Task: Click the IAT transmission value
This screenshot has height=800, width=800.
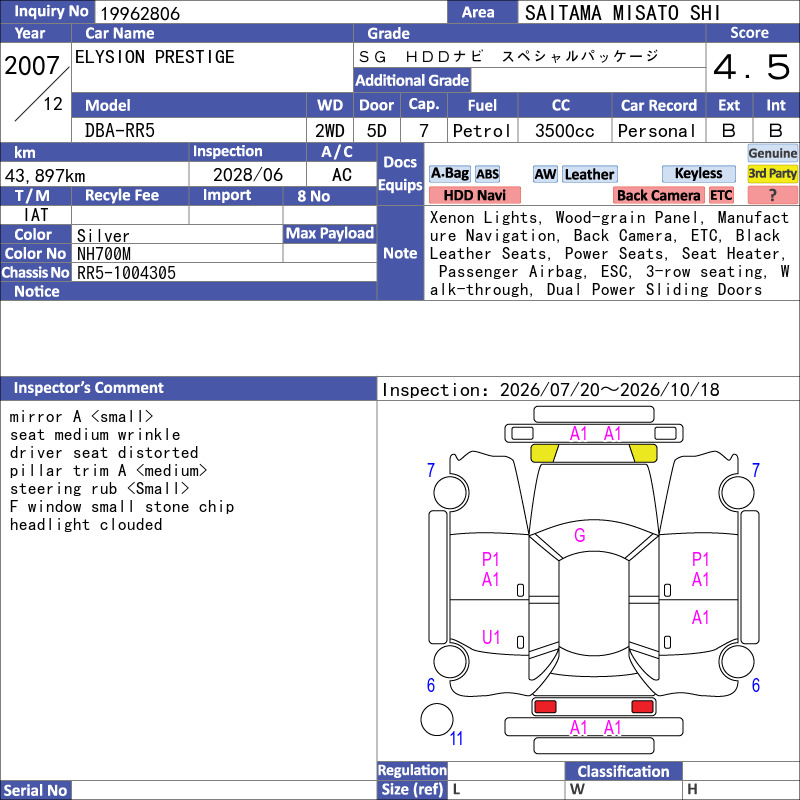Action: click(x=36, y=215)
